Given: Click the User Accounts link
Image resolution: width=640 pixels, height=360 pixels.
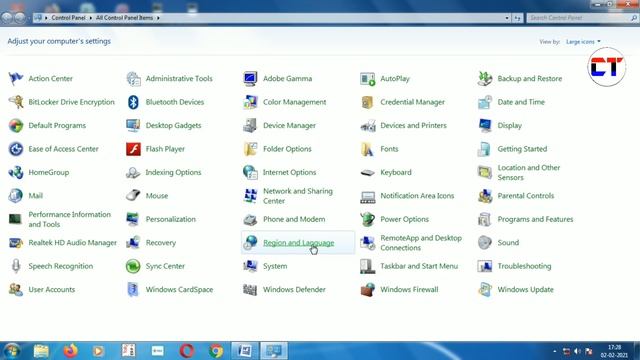Looking at the screenshot, I should click(x=51, y=289).
